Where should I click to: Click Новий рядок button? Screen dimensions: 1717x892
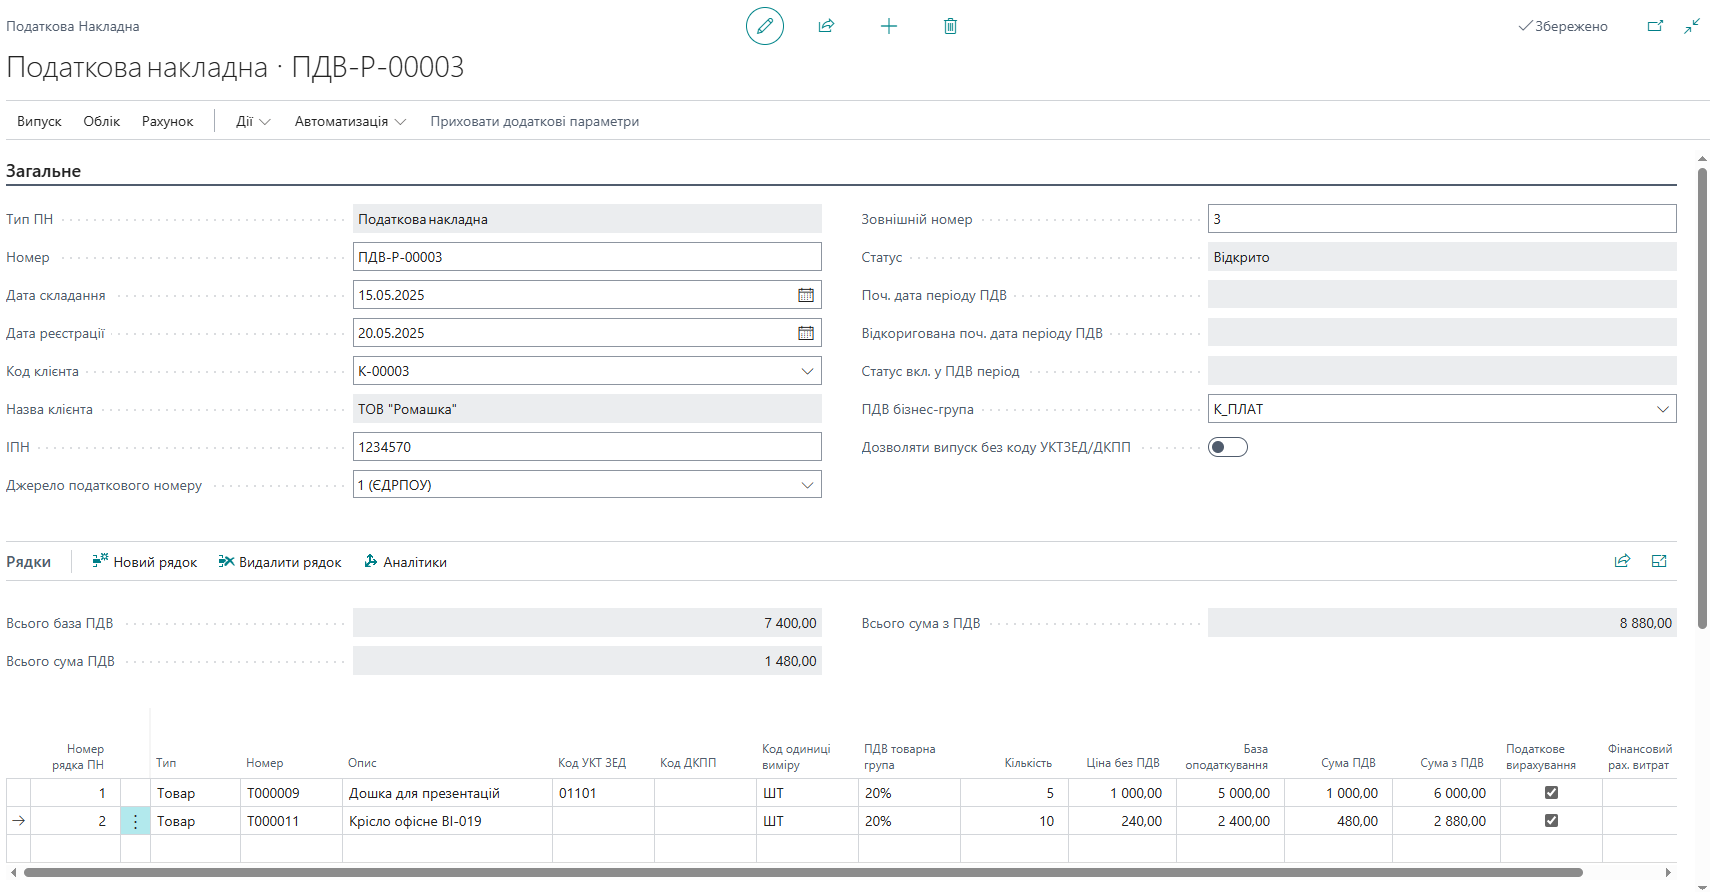pyautogui.click(x=145, y=562)
